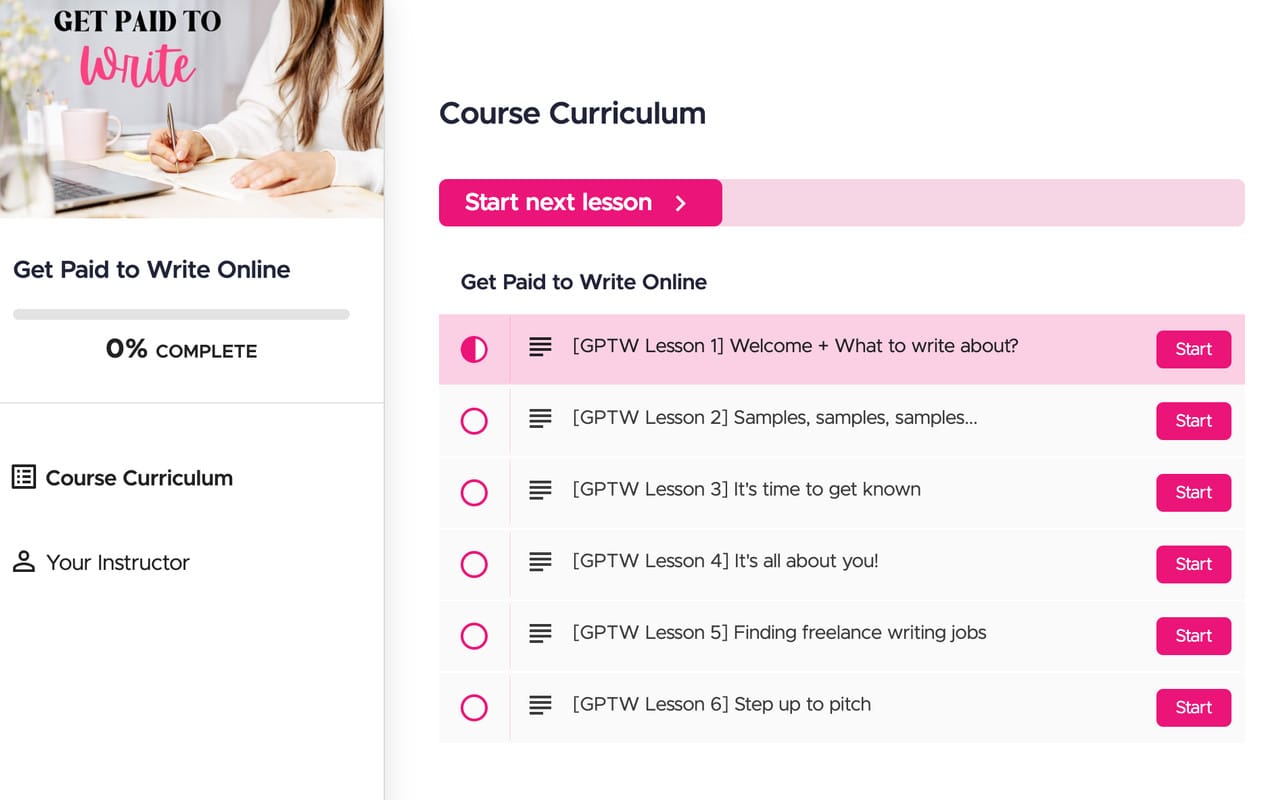Select the text lecture icon for Lesson 1
1280x800 pixels.
pyautogui.click(x=540, y=347)
